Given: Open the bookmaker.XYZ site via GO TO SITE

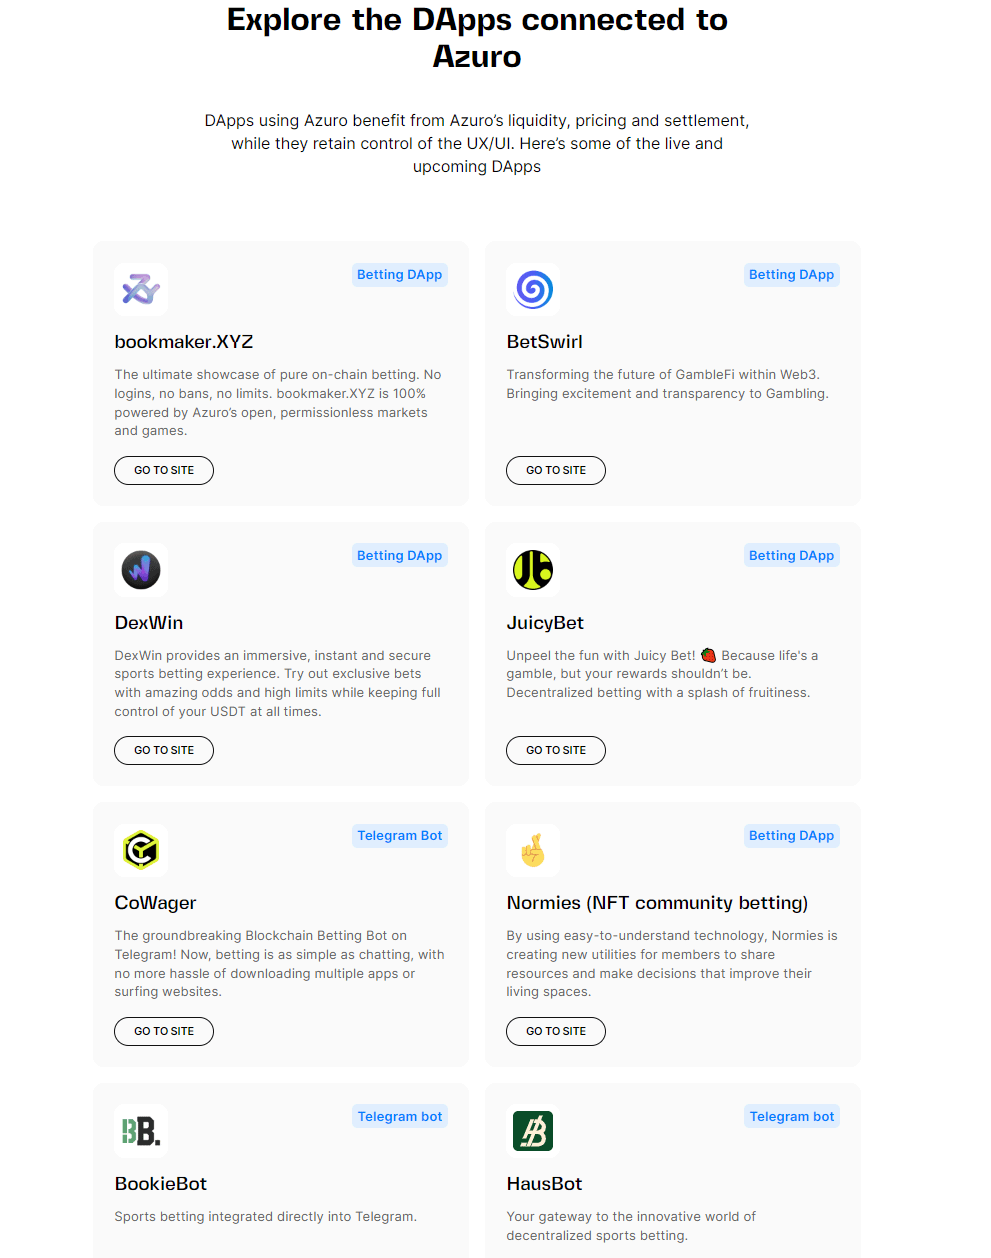Looking at the screenshot, I should [x=164, y=470].
